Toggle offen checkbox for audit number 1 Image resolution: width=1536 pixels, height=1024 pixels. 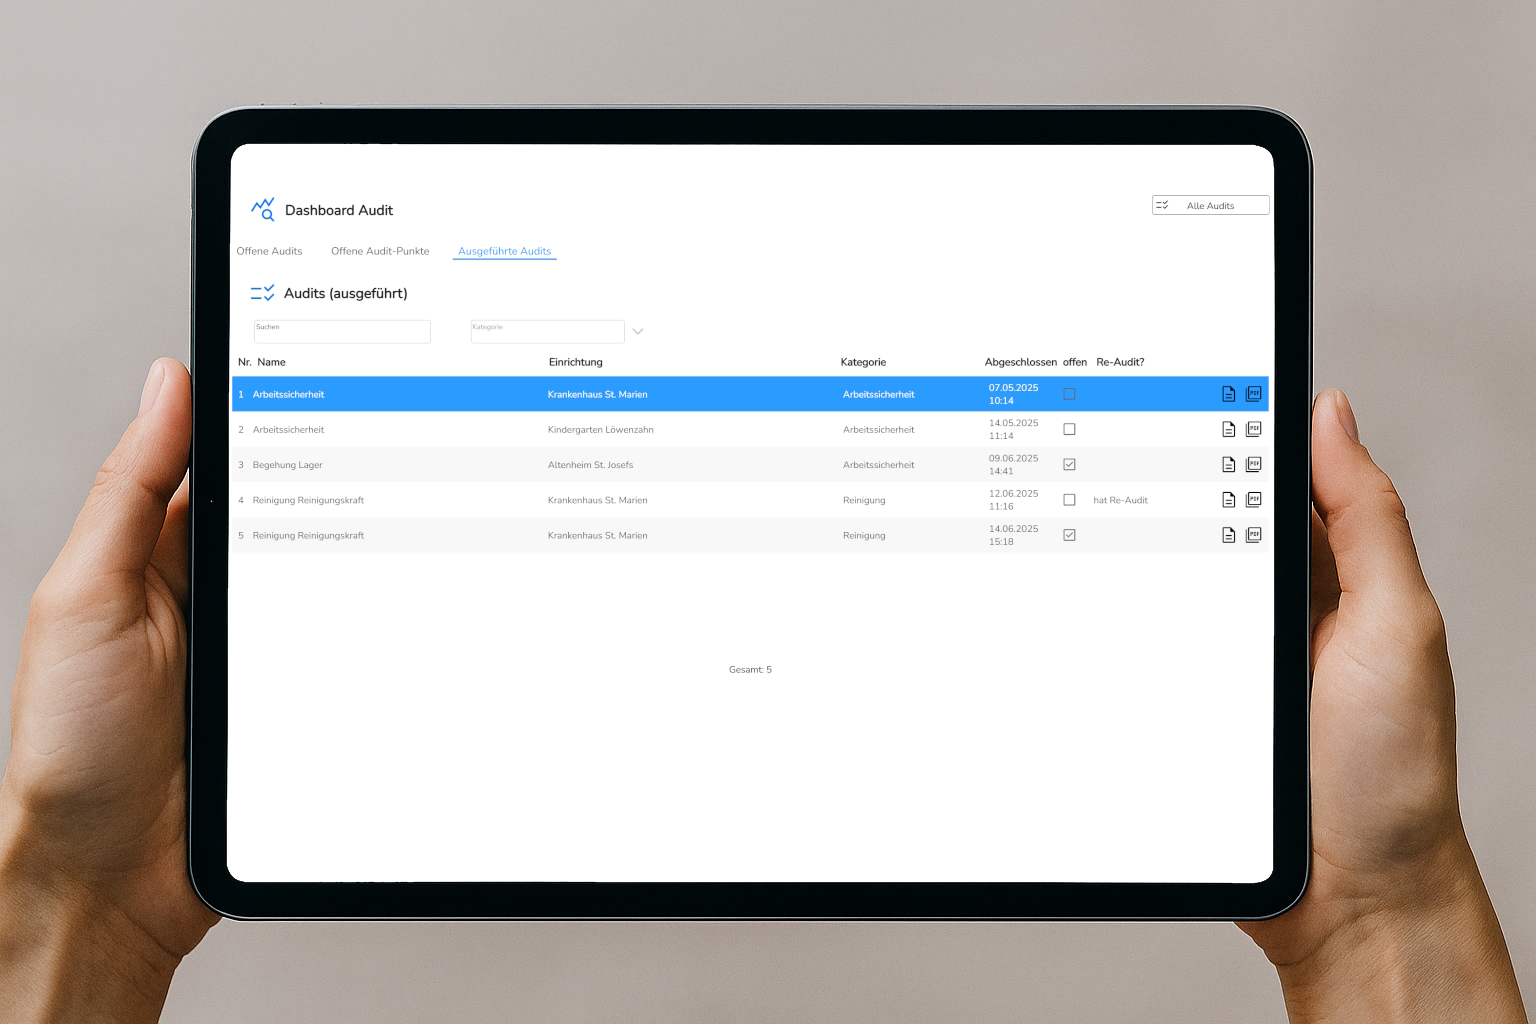[1069, 394]
